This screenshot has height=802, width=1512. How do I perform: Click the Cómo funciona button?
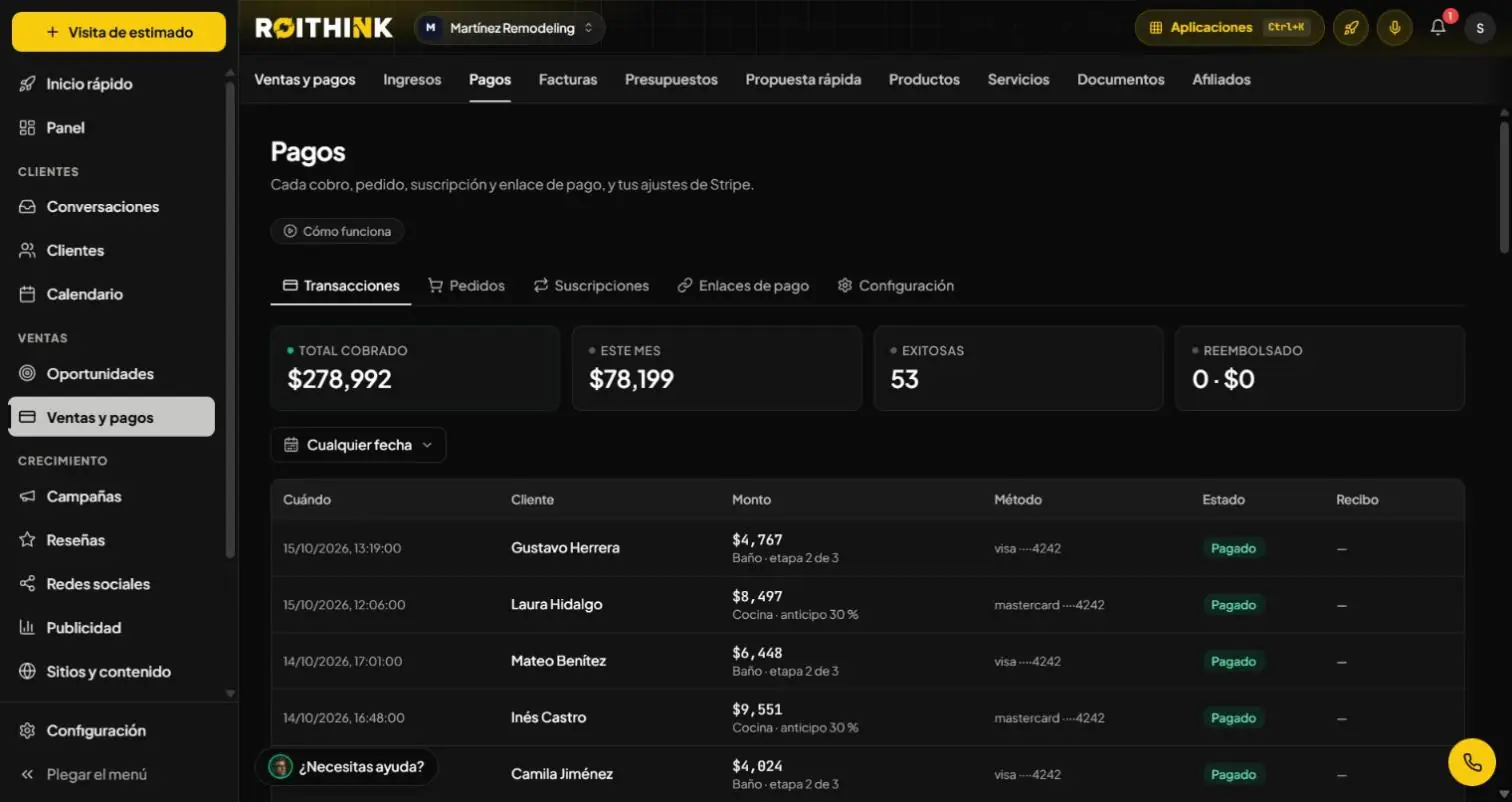(x=337, y=231)
